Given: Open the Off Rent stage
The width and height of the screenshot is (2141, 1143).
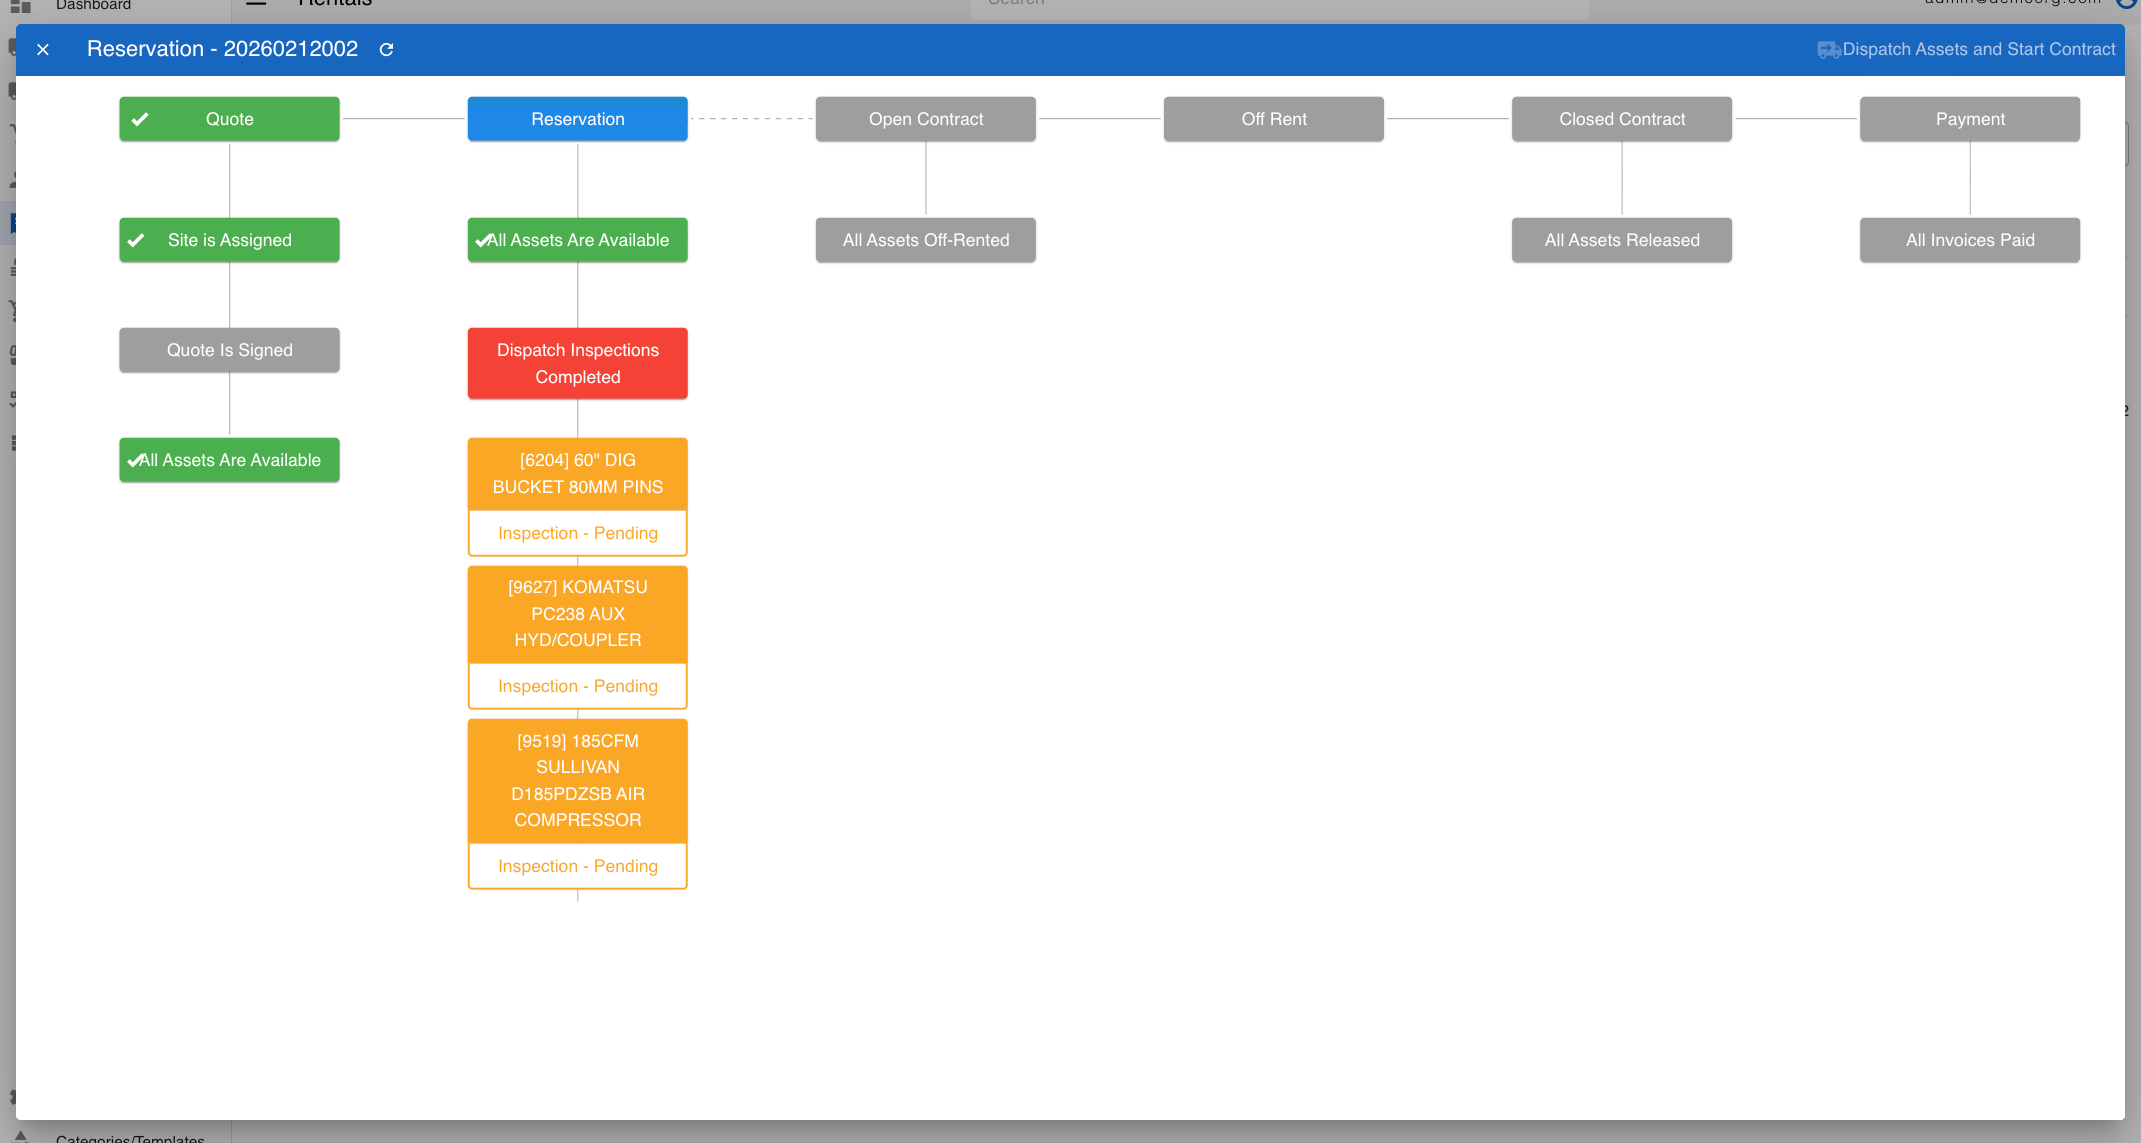Looking at the screenshot, I should tap(1273, 119).
